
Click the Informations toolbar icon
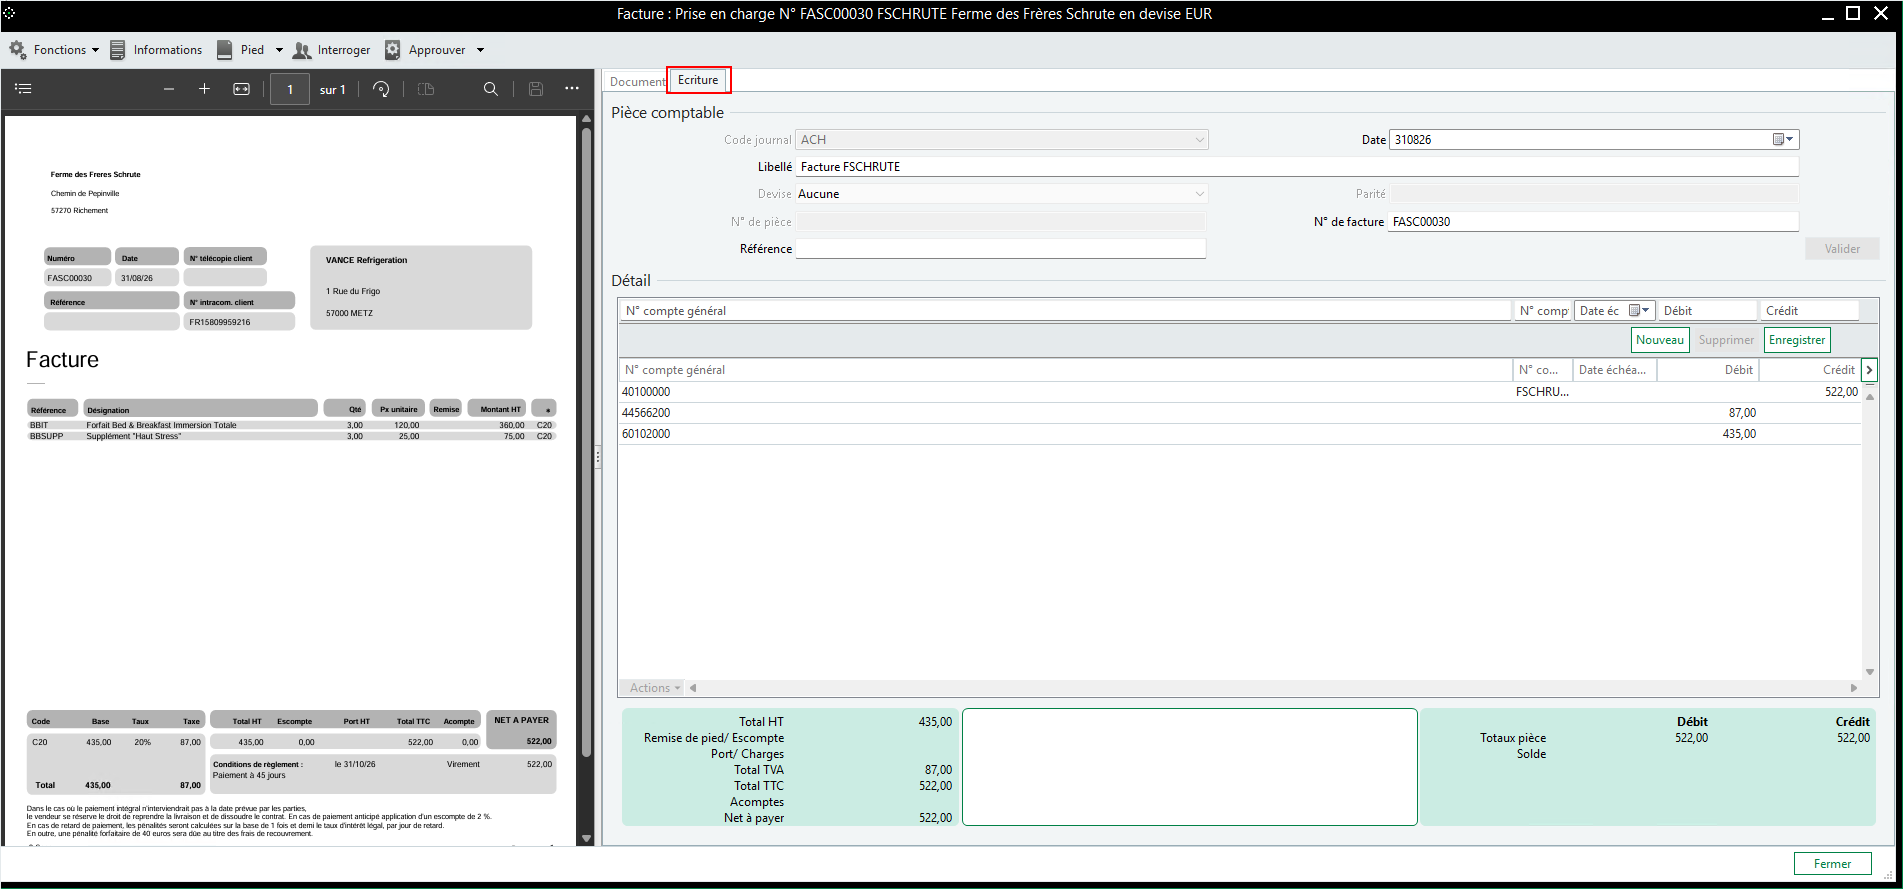(118, 50)
